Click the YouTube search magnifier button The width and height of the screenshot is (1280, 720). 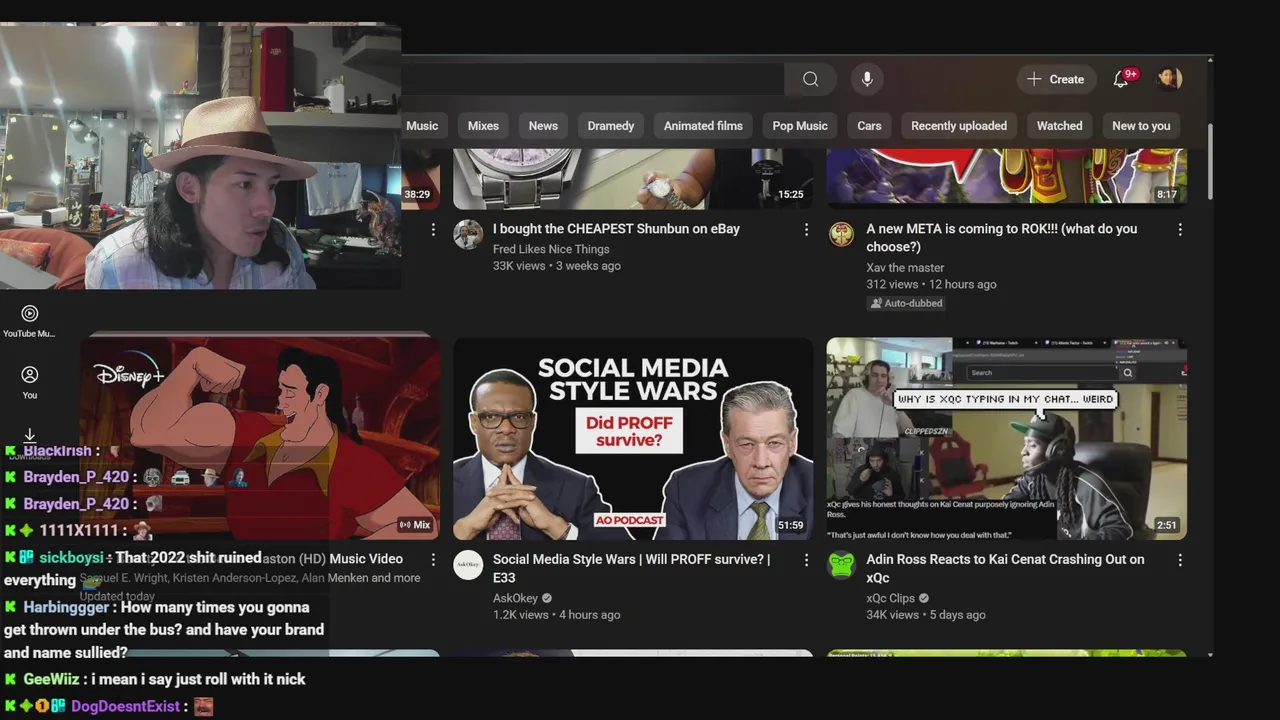tap(811, 79)
